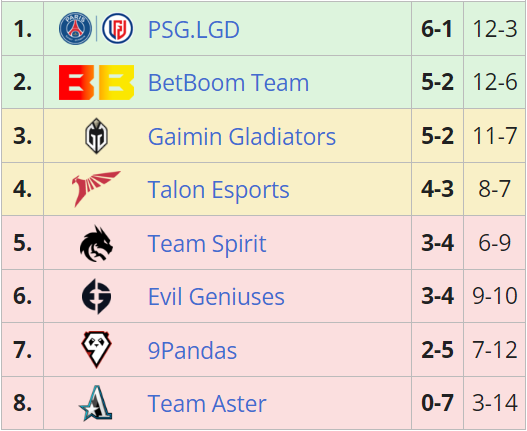This screenshot has width=527, height=431.
Task: Open the Team Aster team link
Action: [x=207, y=403]
